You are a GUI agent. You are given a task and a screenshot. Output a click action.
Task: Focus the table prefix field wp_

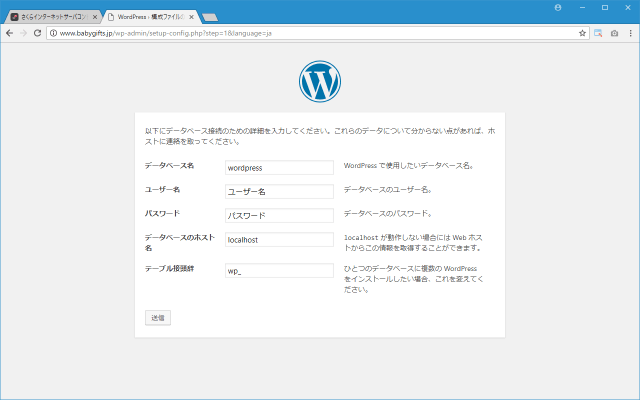pos(279,271)
